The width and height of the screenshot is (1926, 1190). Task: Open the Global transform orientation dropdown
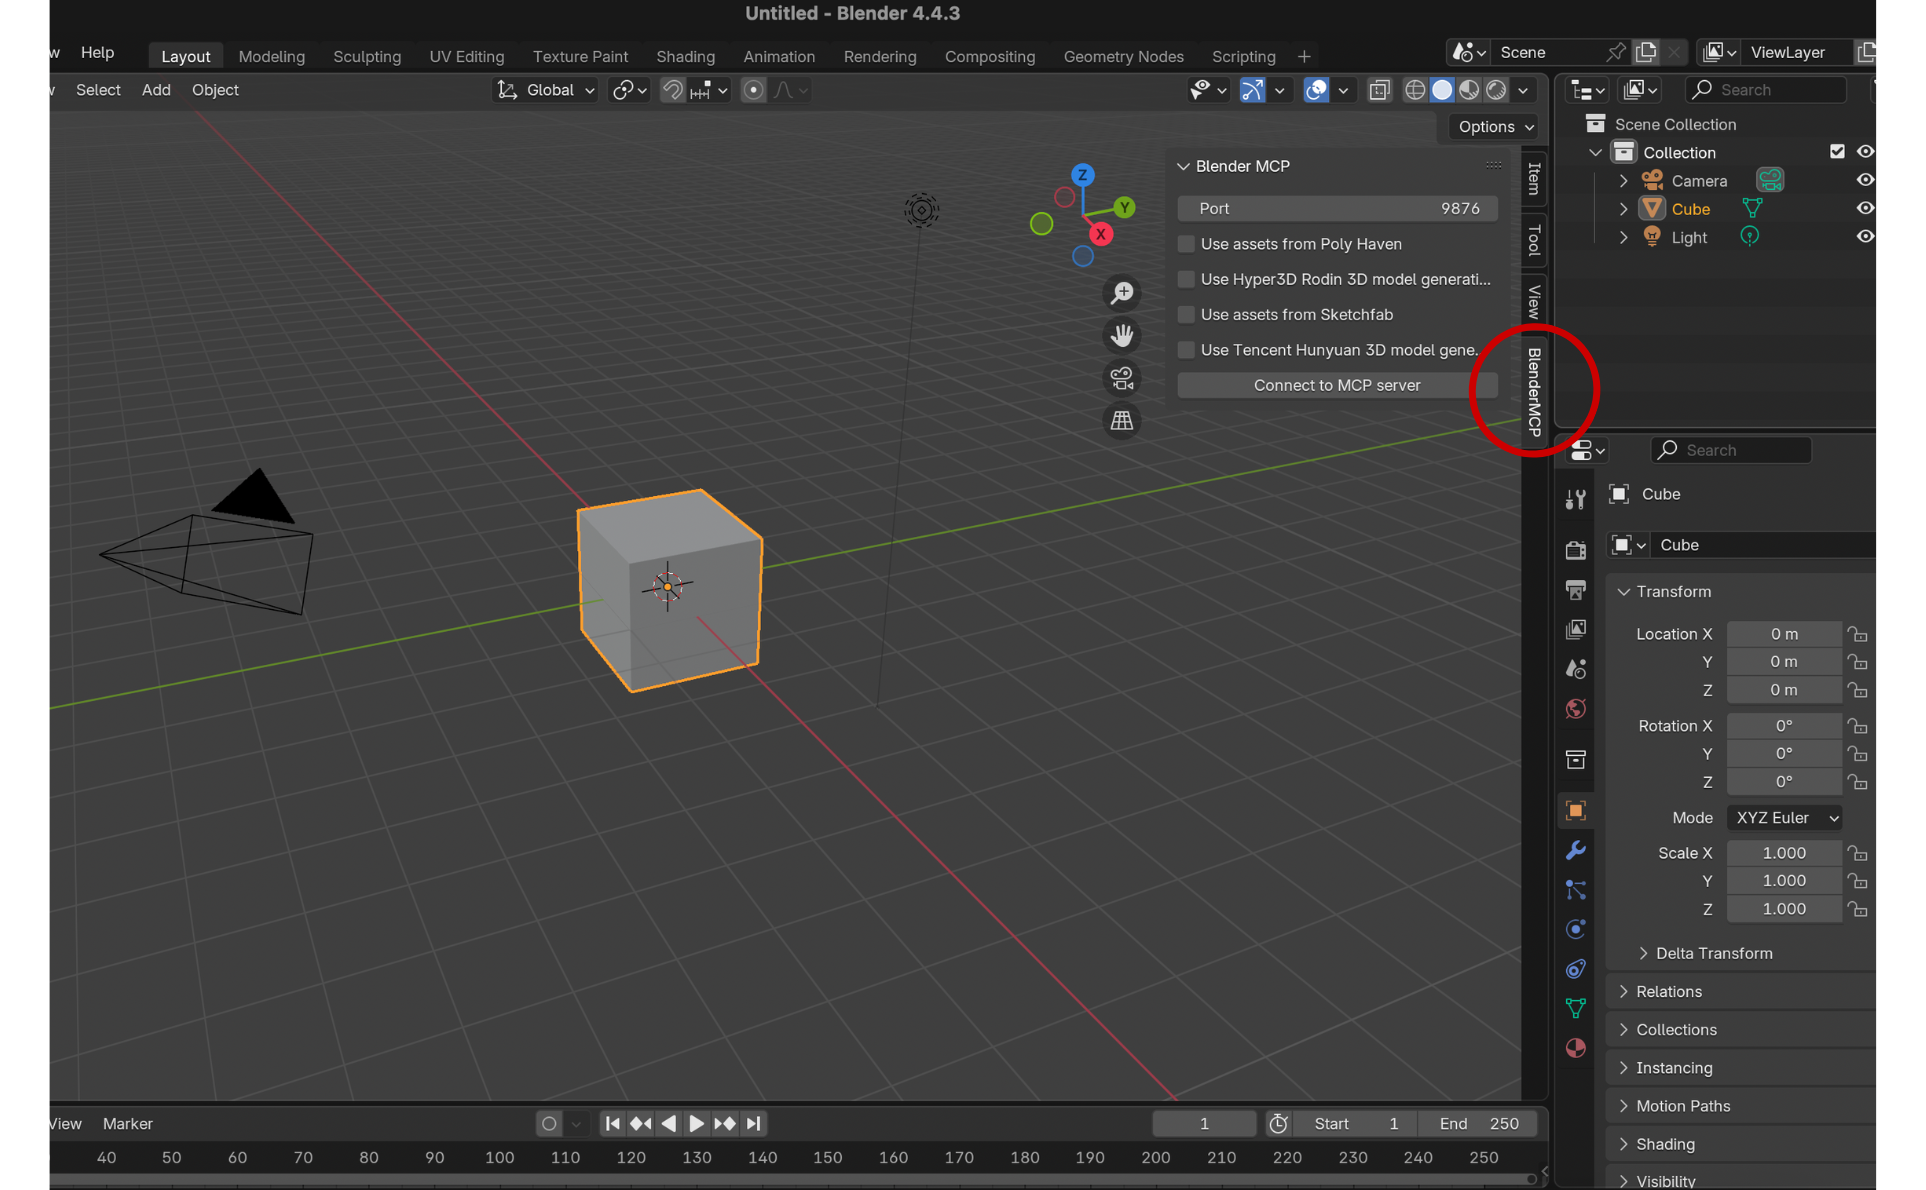pyautogui.click(x=547, y=90)
